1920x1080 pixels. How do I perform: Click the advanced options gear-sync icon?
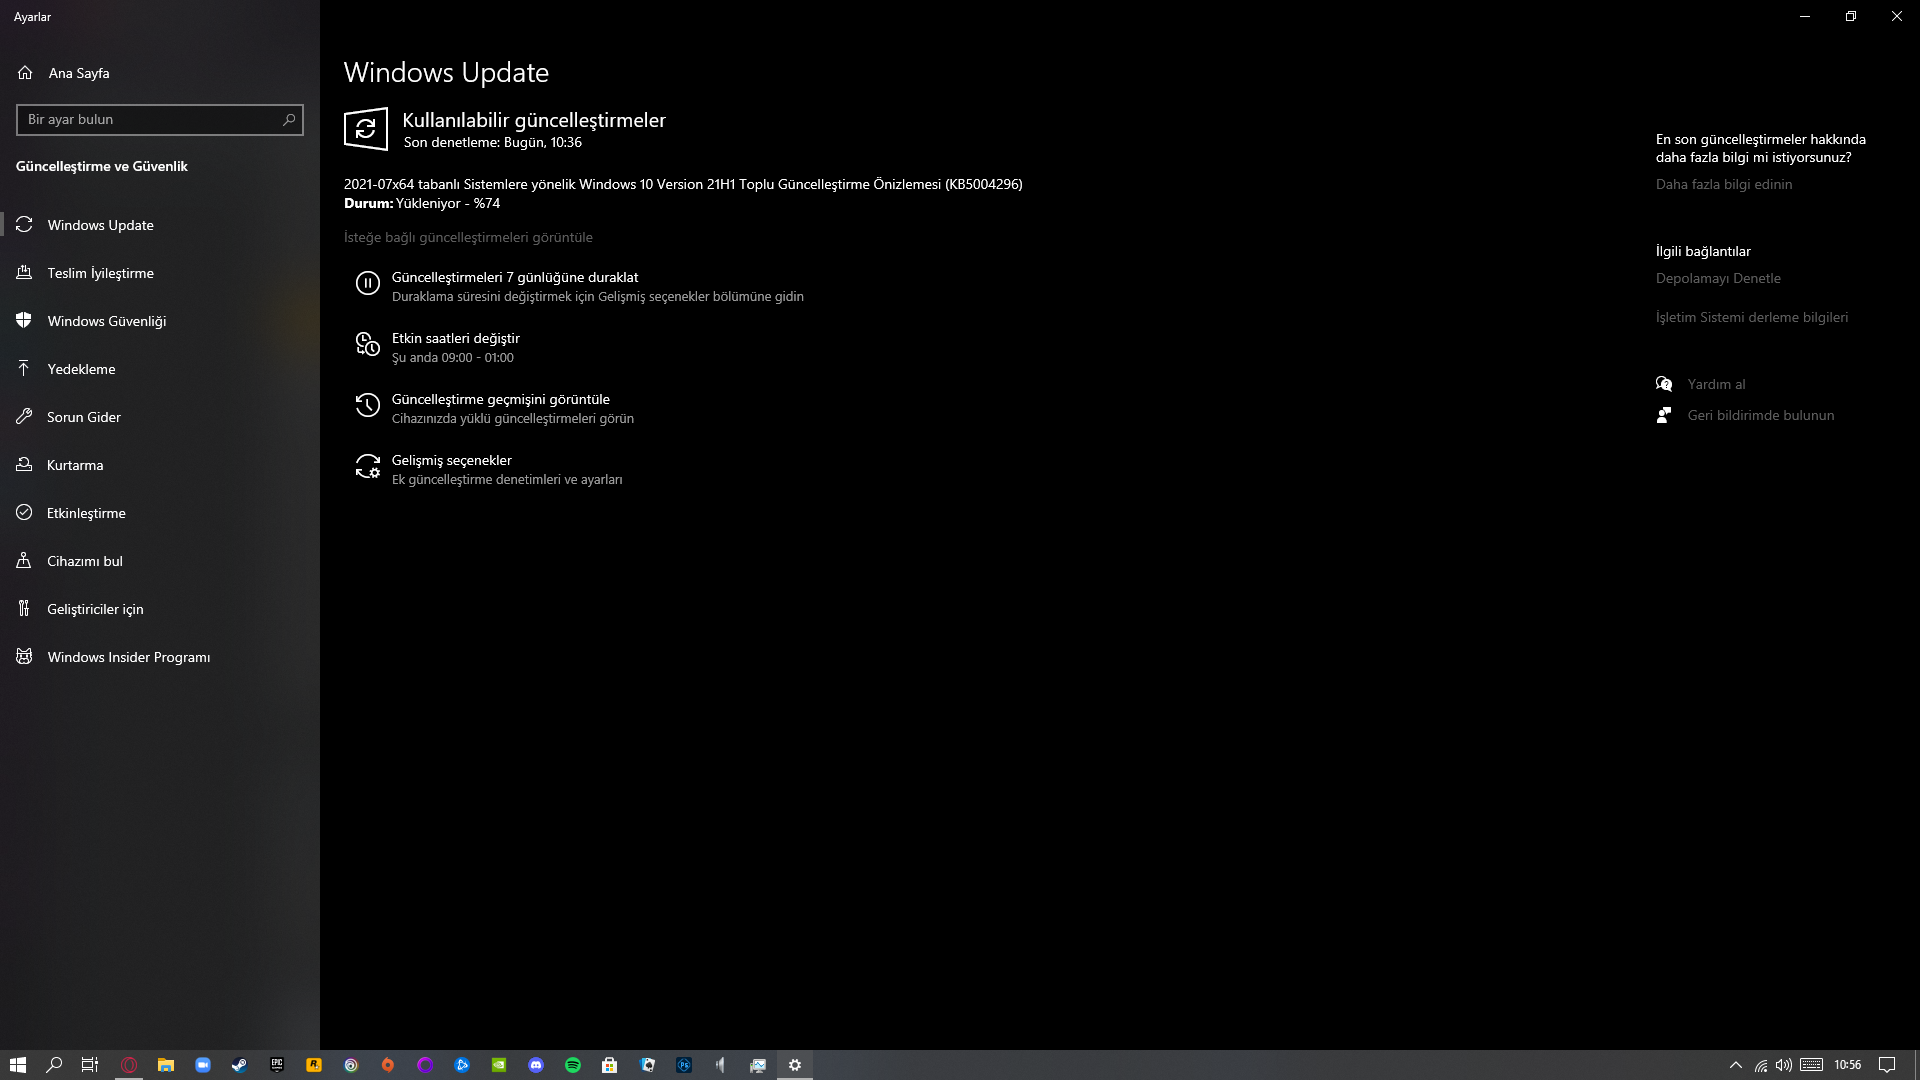(367, 467)
